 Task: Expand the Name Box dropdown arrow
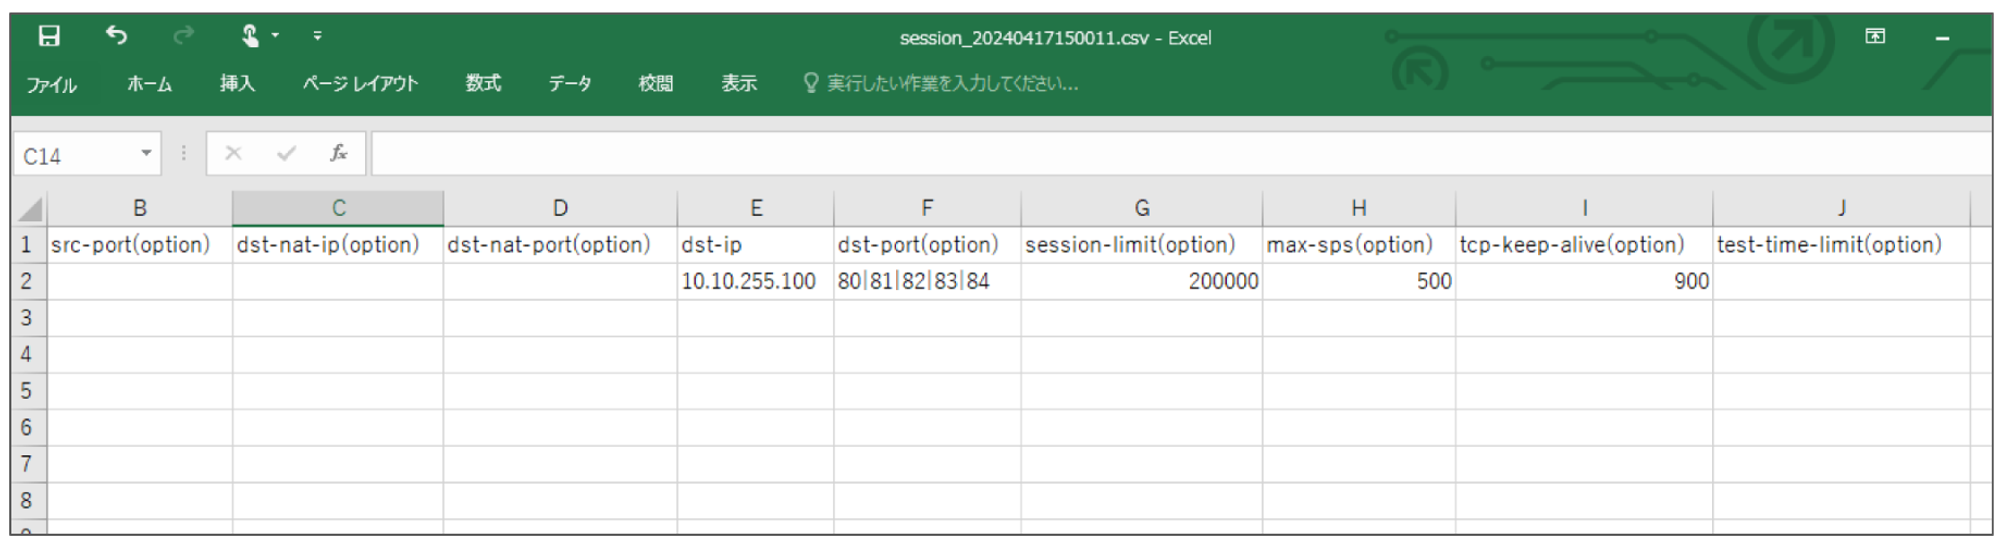tap(146, 153)
